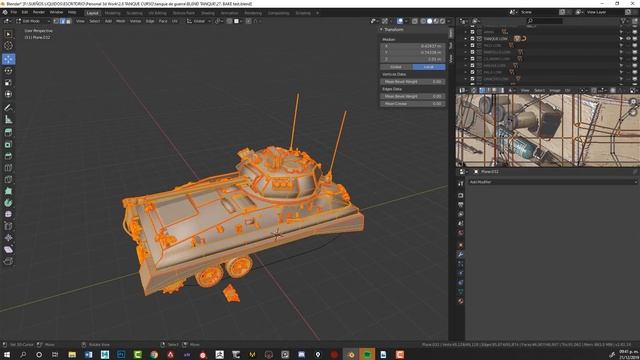This screenshot has height=360, width=640.
Task: Expand the TANQUE LOW collection row
Action: (466, 39)
